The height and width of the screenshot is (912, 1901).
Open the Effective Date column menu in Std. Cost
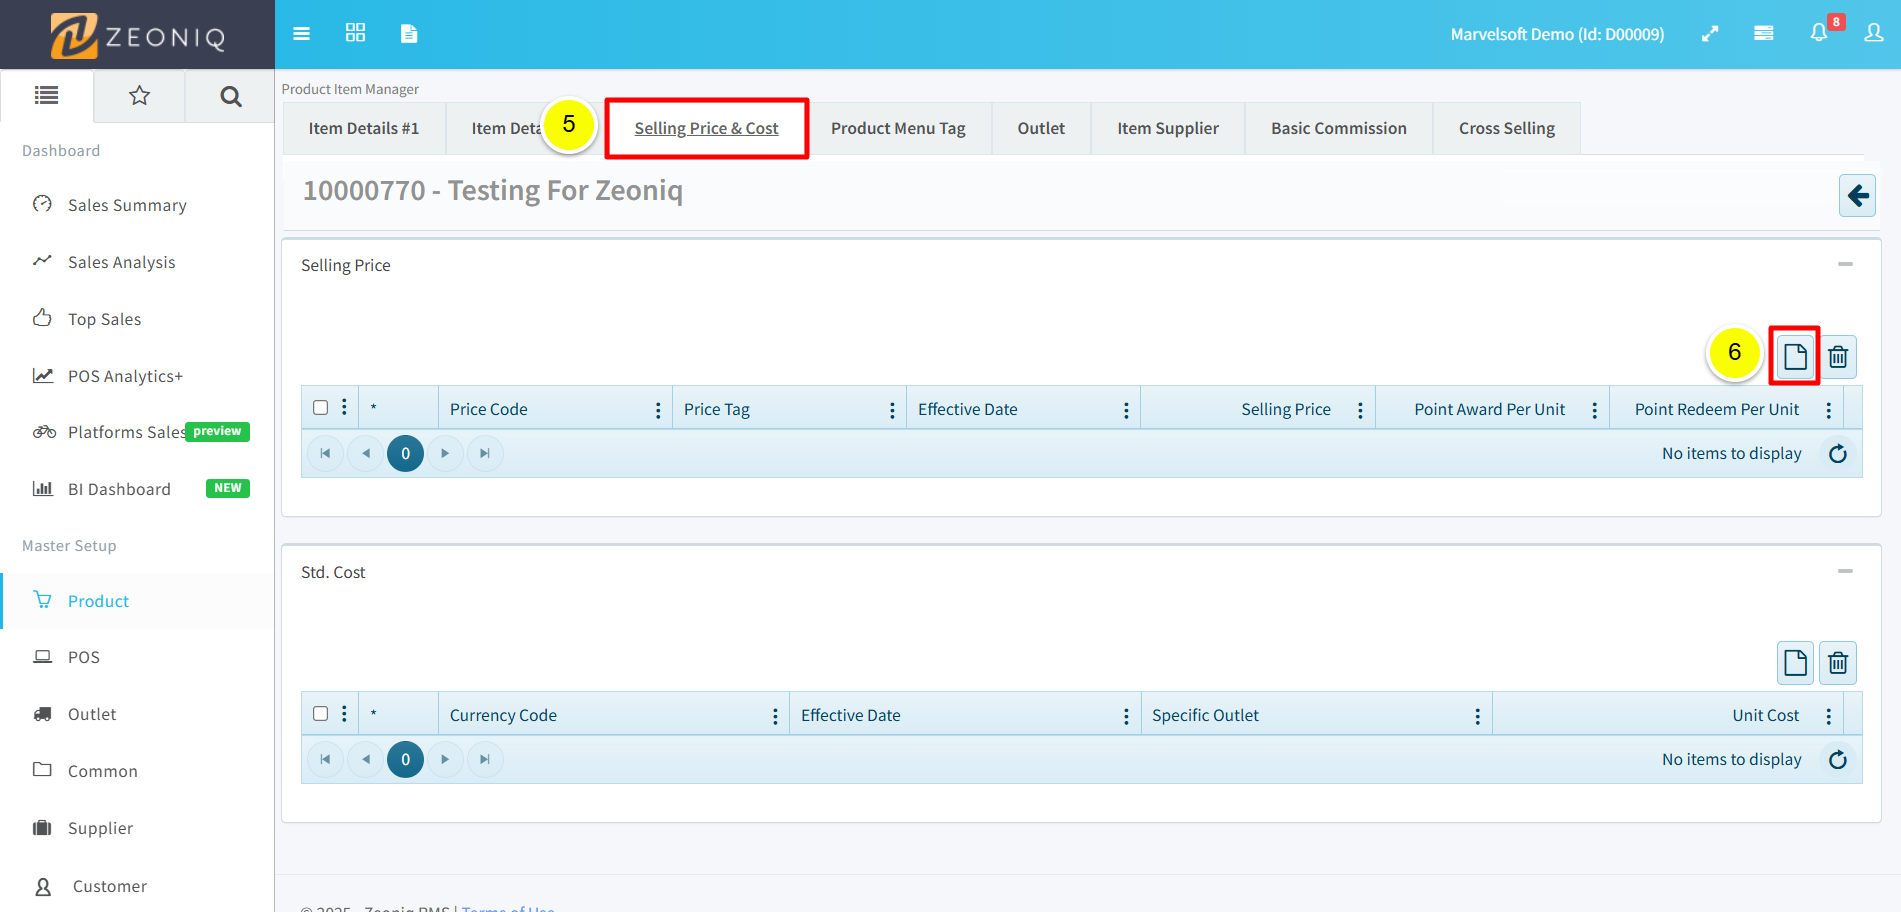pyautogui.click(x=1126, y=716)
